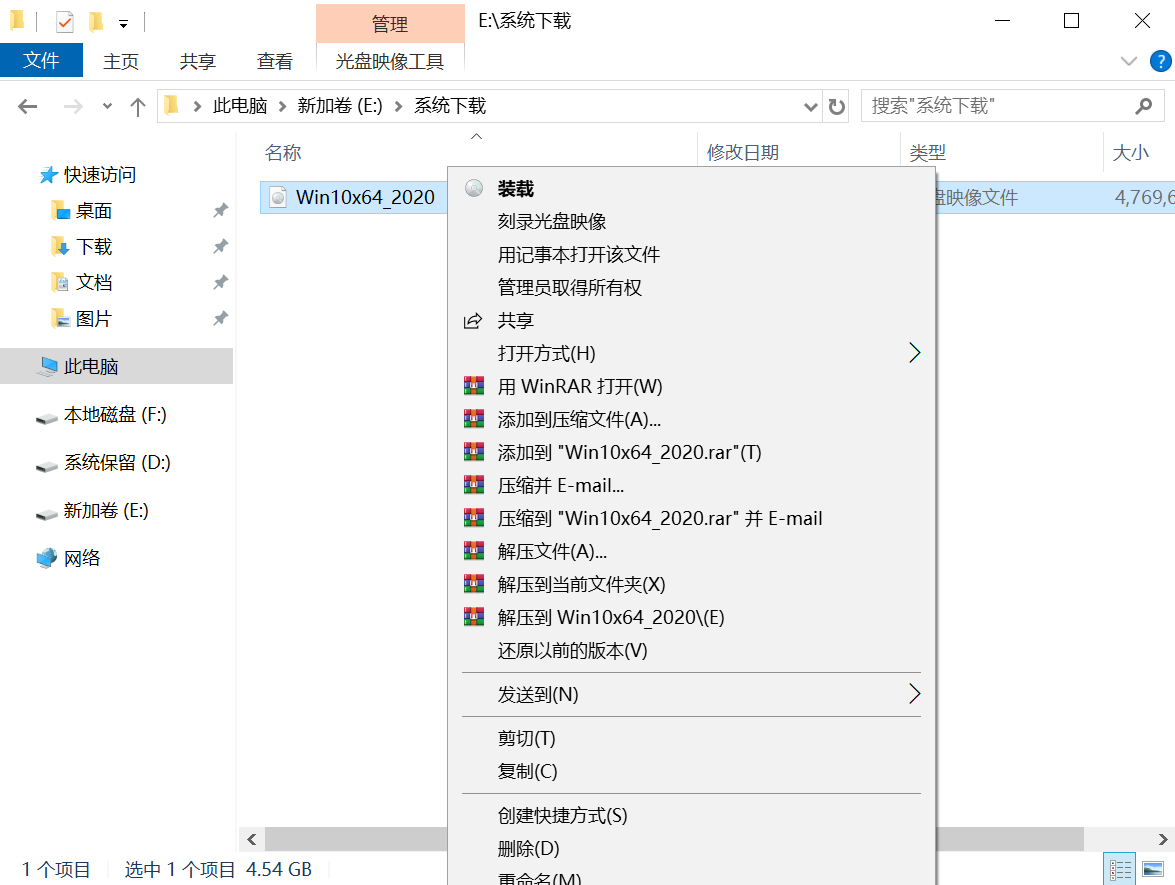The height and width of the screenshot is (885, 1175).
Task: Click the Back navigation arrow
Action: (x=28, y=106)
